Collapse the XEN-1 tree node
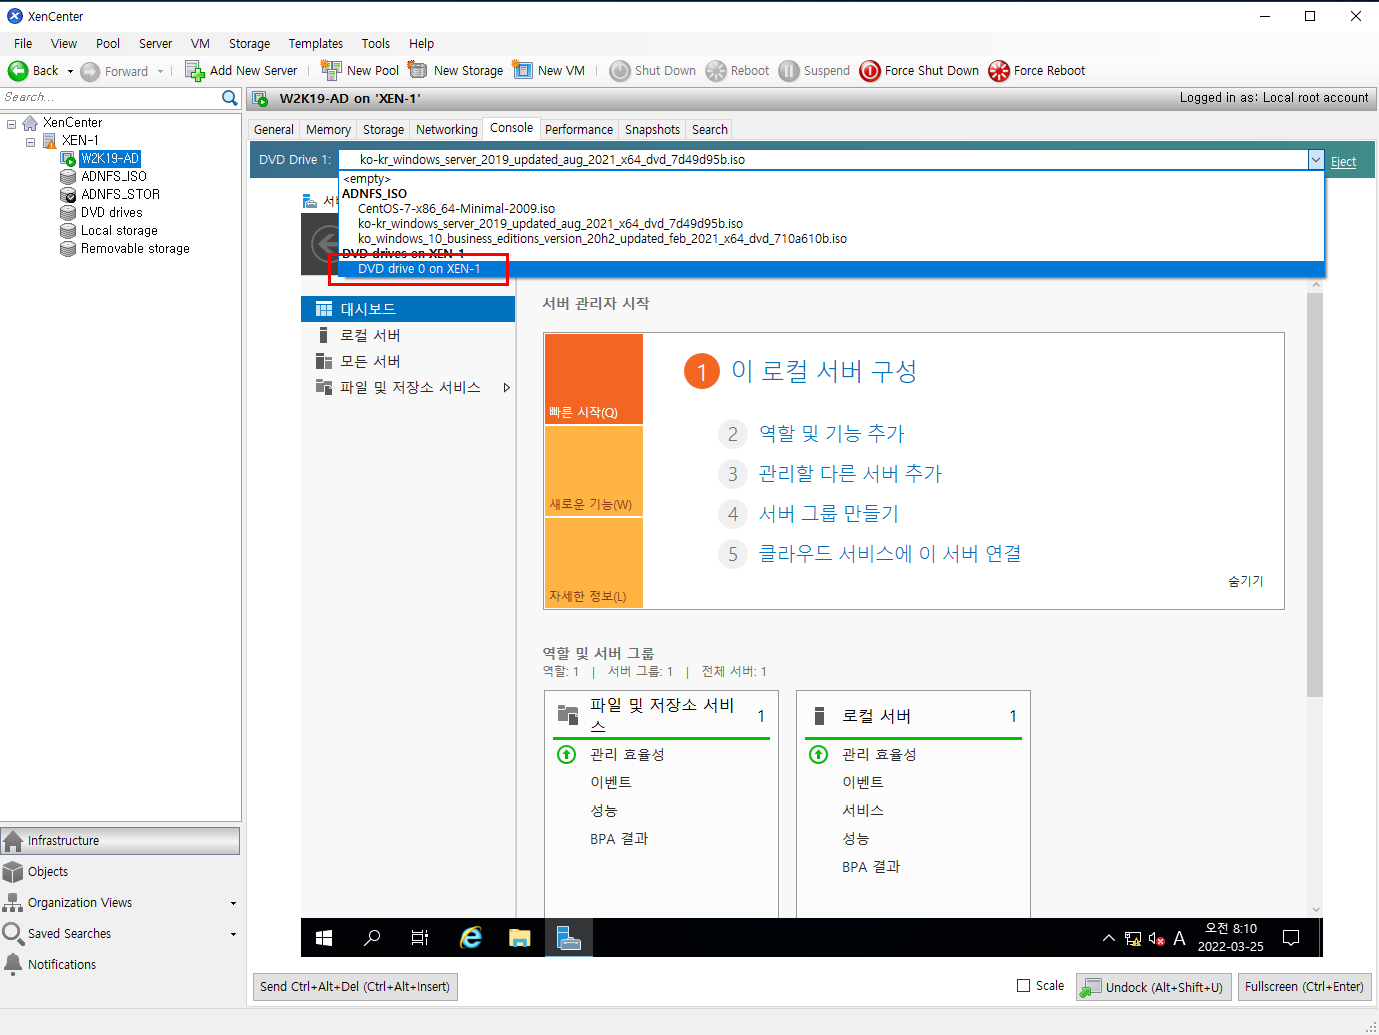This screenshot has height=1035, width=1379. point(30,141)
